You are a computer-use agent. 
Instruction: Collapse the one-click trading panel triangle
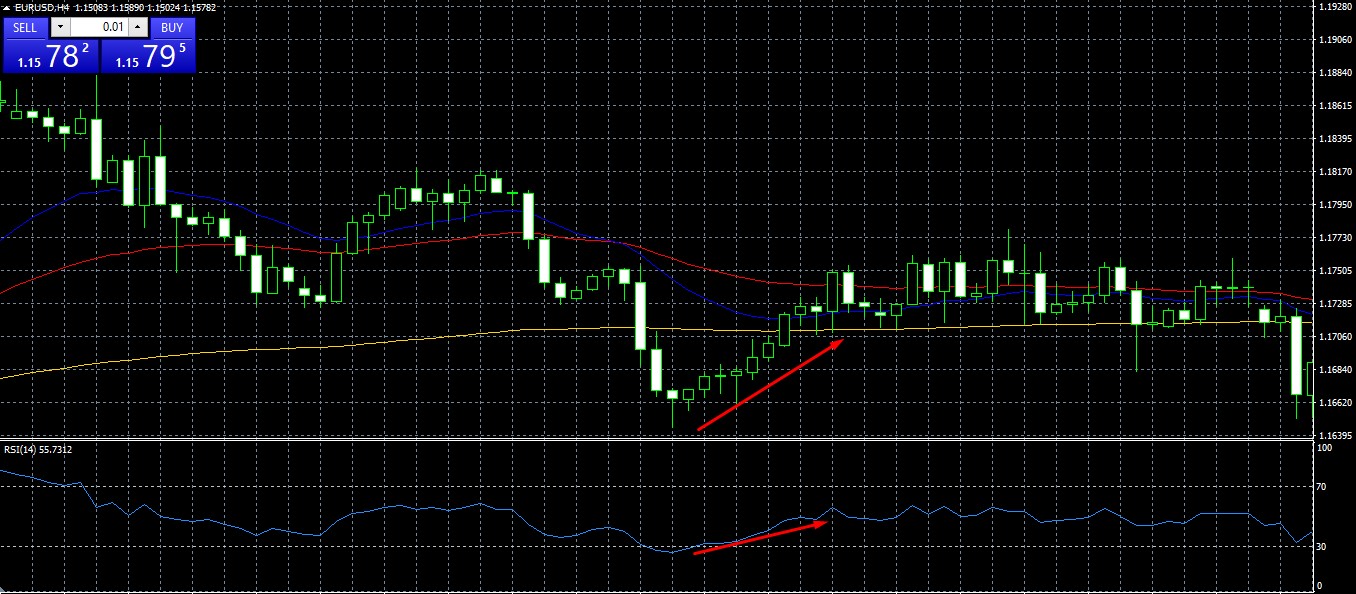(7, 8)
